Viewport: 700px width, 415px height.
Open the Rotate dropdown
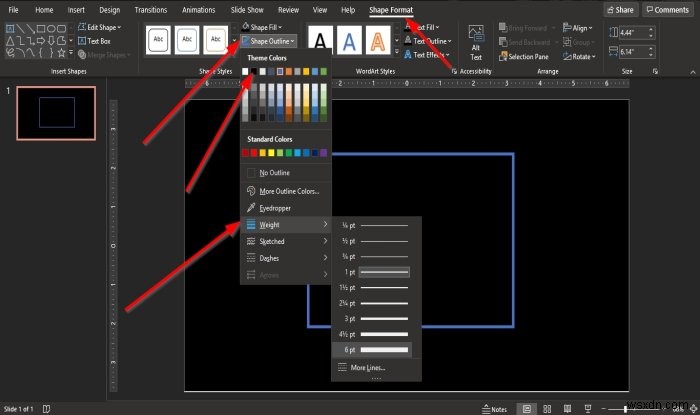tap(579, 57)
